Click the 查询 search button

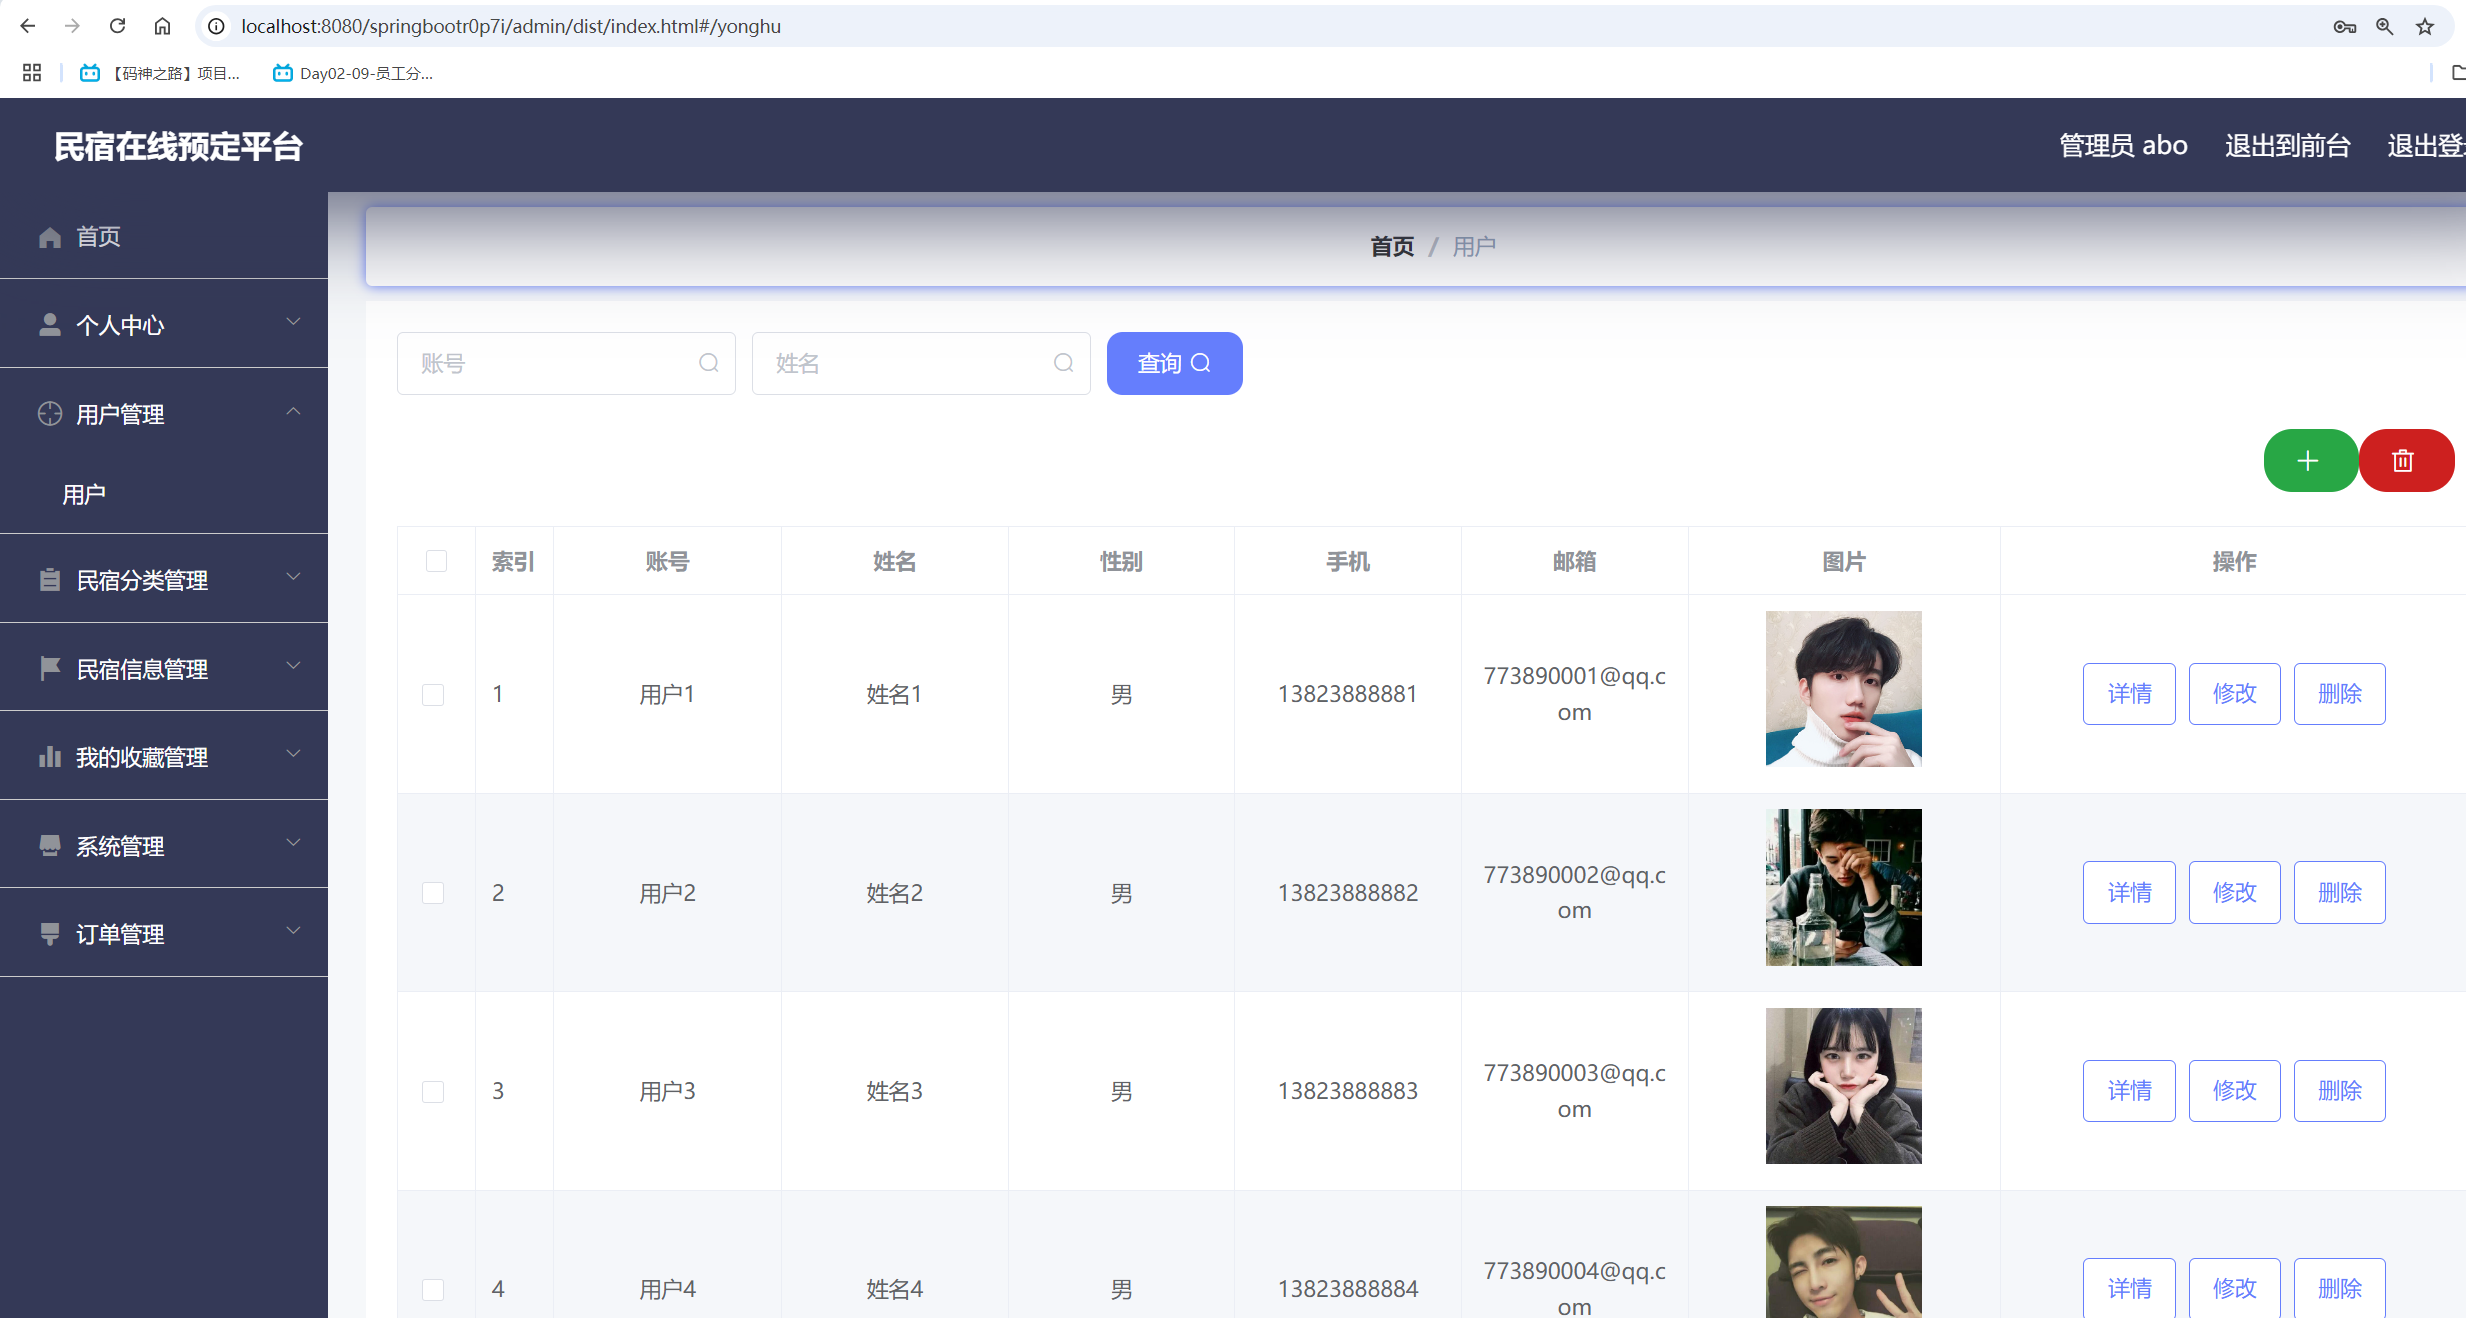pyautogui.click(x=1173, y=363)
